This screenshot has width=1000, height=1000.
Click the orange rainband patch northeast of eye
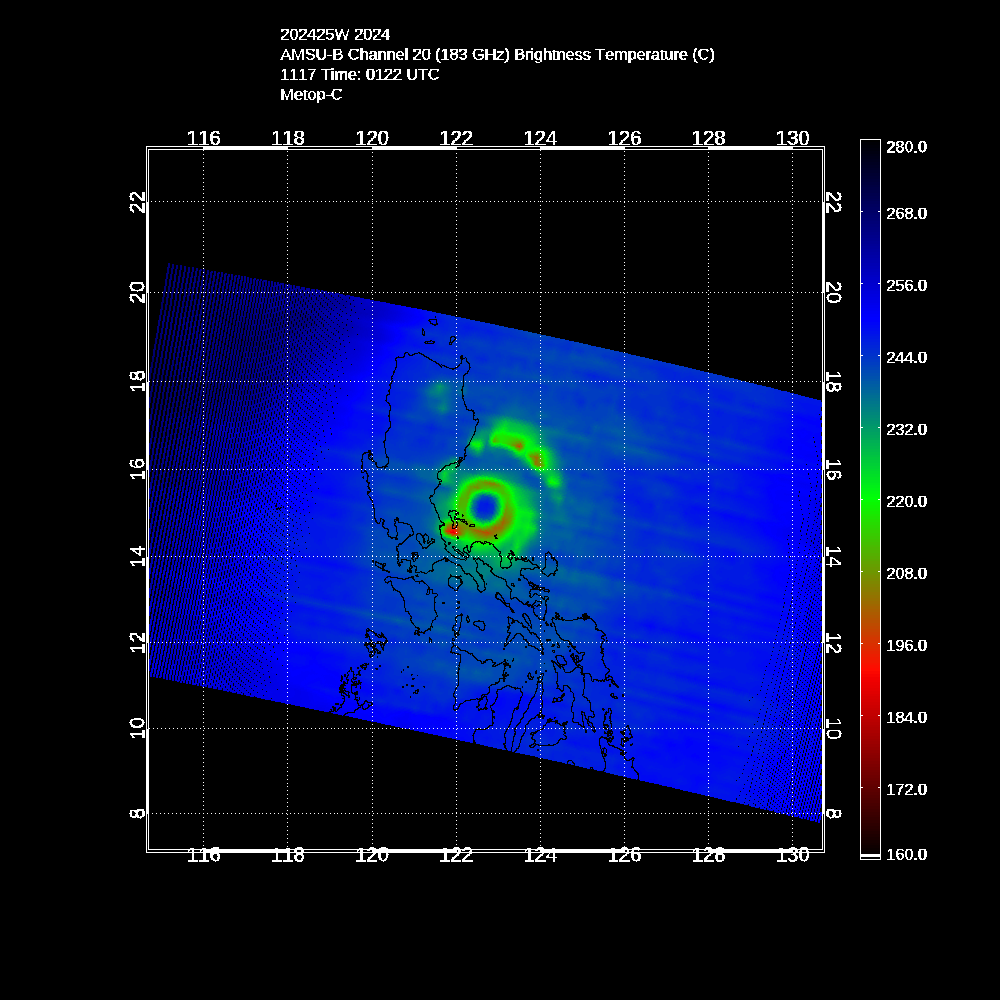coord(537,459)
